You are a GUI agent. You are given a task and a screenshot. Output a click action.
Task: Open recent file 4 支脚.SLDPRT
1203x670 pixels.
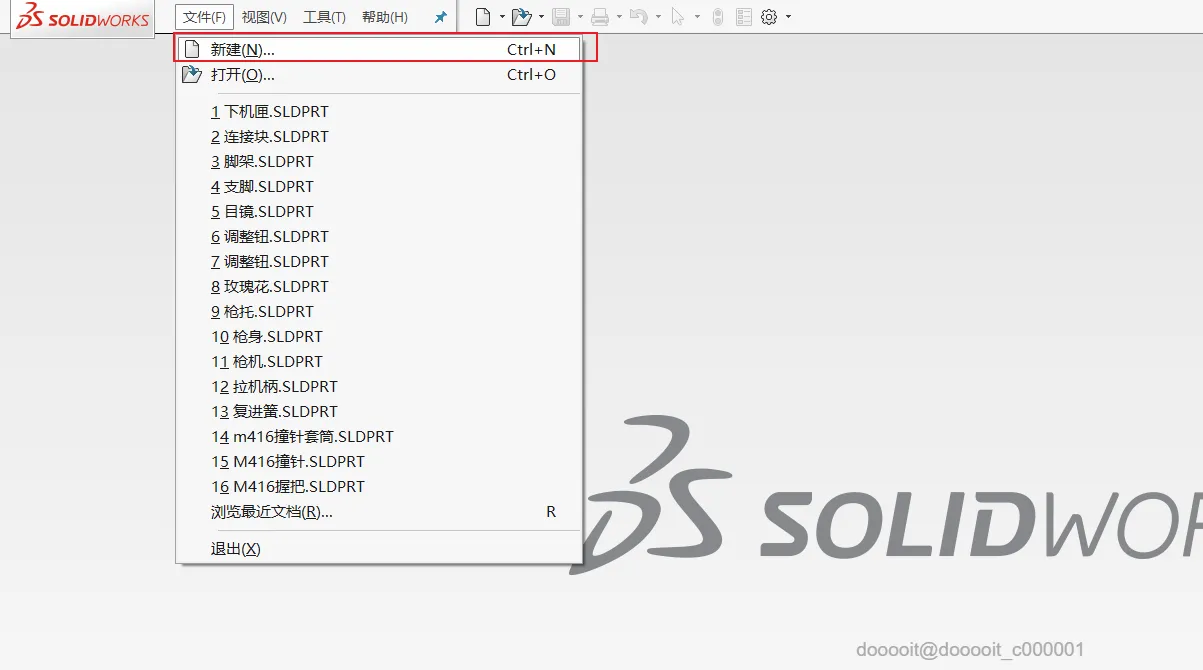(x=379, y=186)
